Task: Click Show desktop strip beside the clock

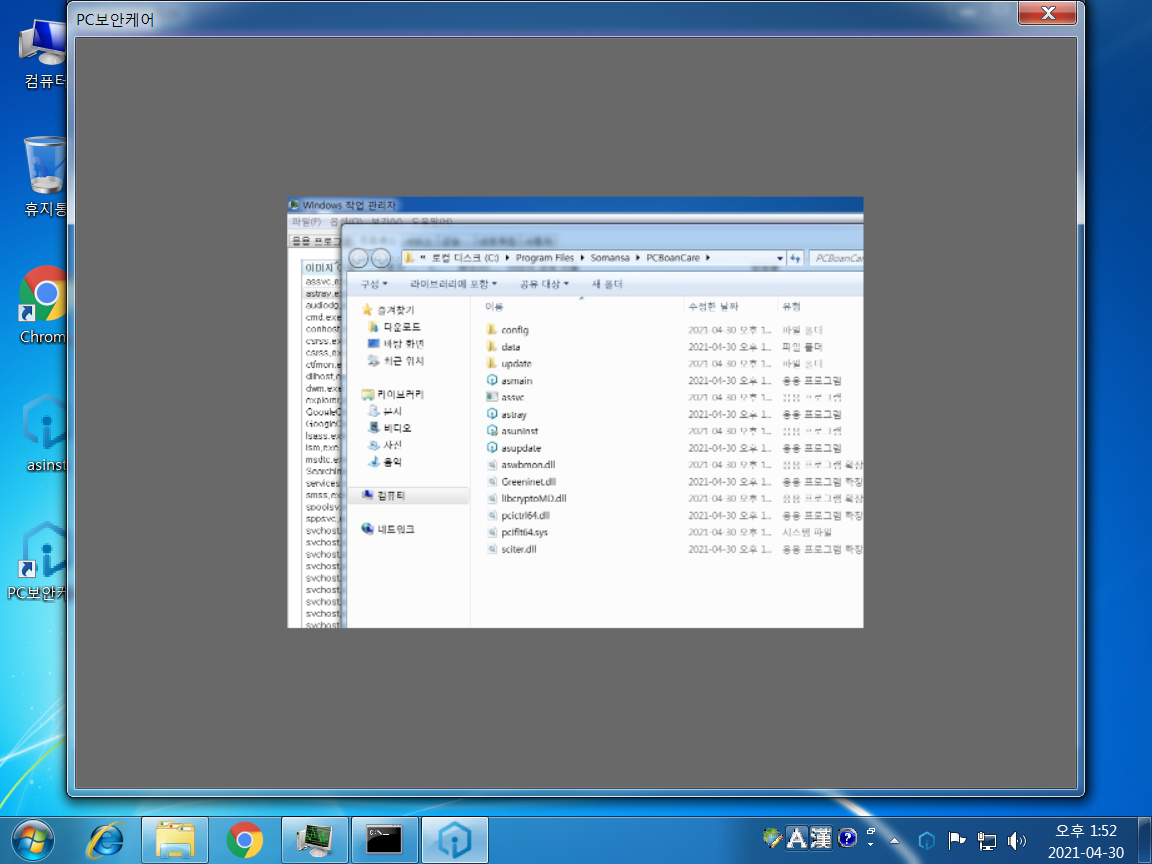Action: tap(1145, 840)
